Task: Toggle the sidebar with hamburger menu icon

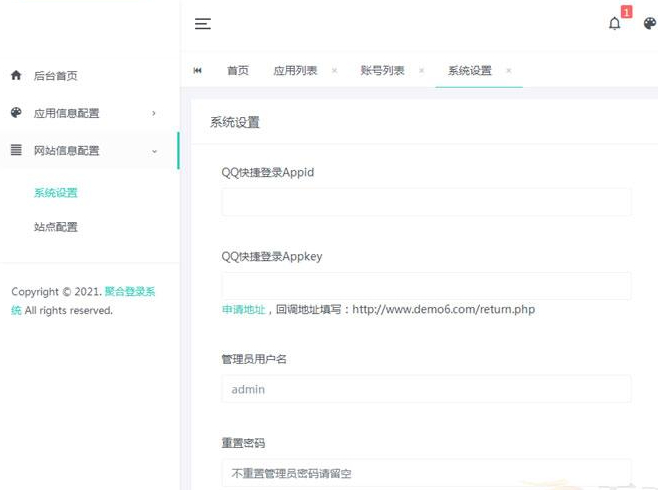Action: [203, 23]
